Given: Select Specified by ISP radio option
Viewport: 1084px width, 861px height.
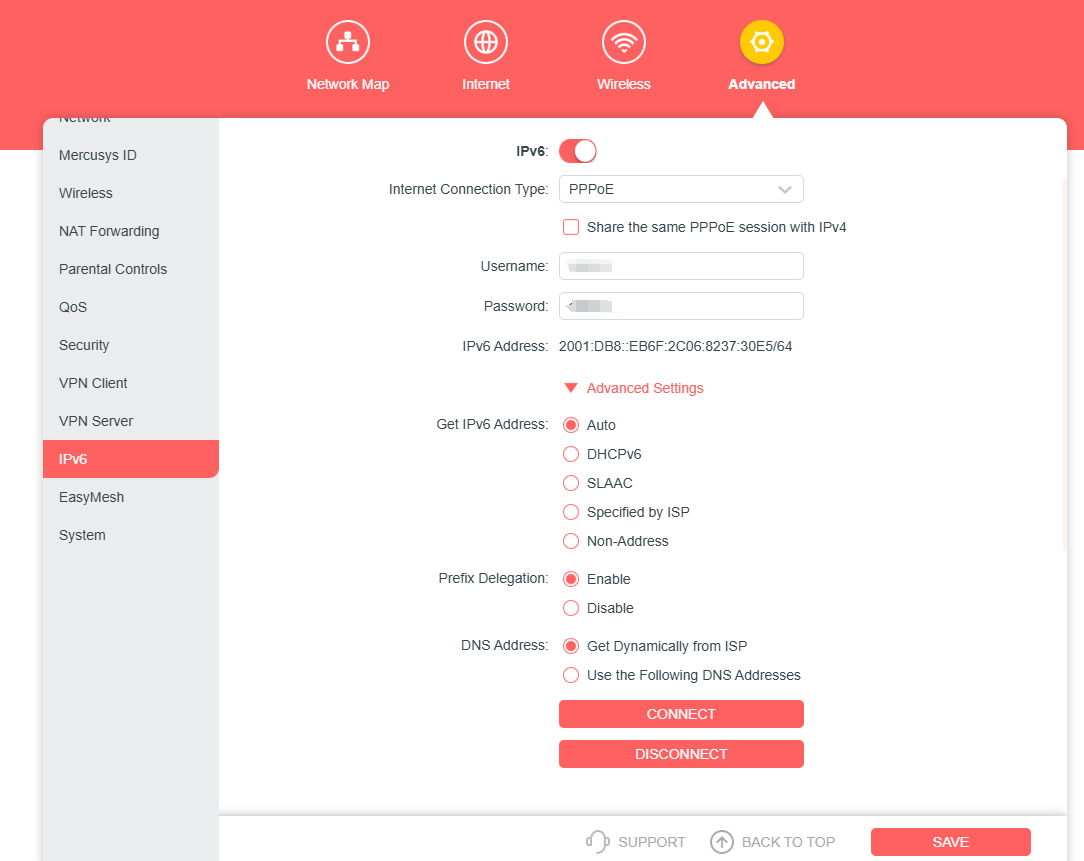Looking at the screenshot, I should (570, 512).
